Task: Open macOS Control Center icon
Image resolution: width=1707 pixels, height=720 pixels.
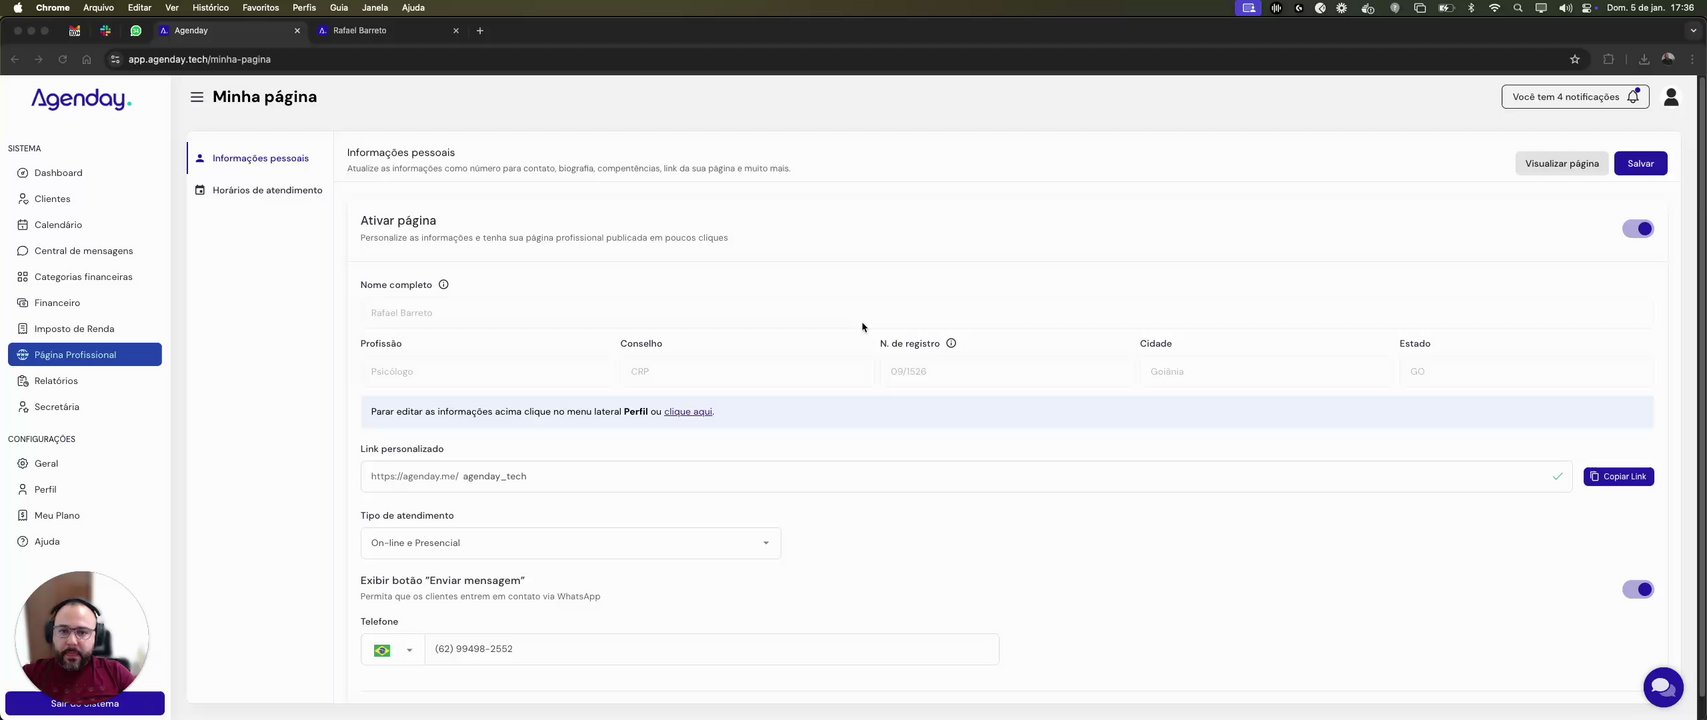Action: point(1587,7)
